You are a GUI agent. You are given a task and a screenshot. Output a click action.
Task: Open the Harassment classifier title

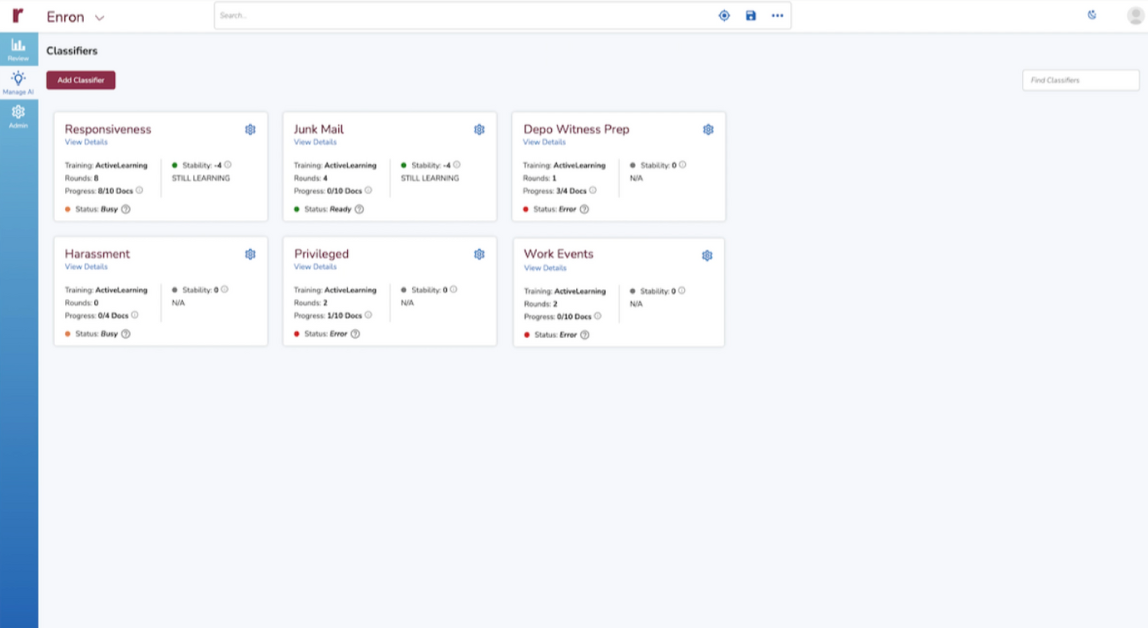[97, 254]
